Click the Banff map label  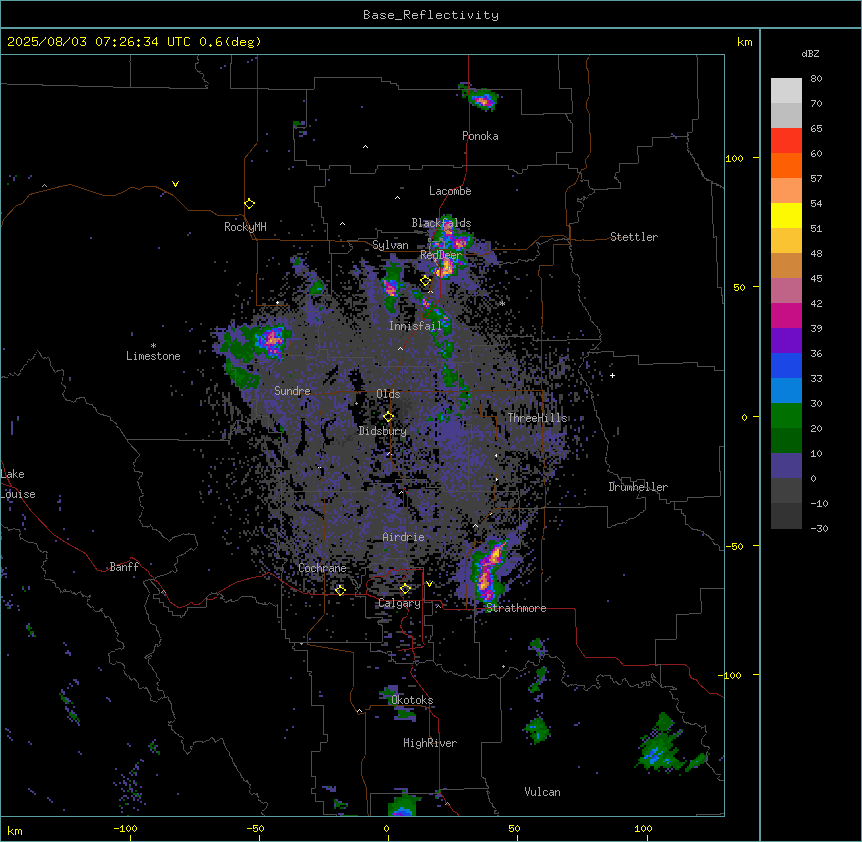coord(124,567)
